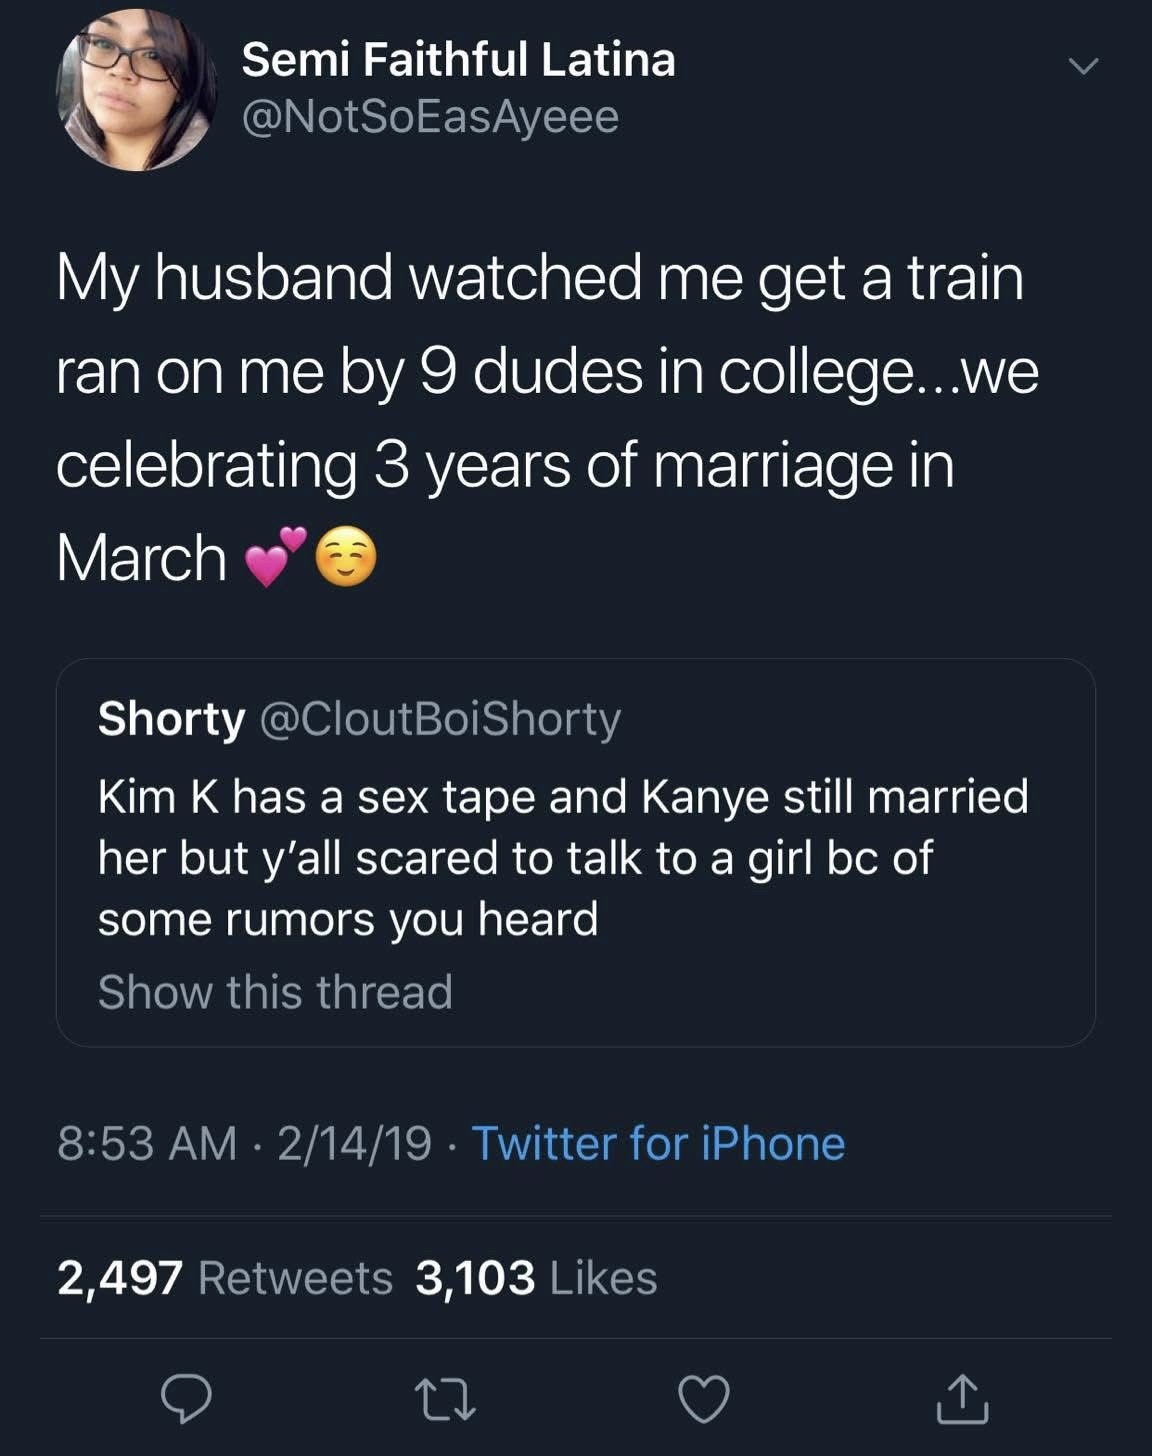Open the Twitter for iPhone source link
The width and height of the screenshot is (1152, 1456).
(658, 1143)
